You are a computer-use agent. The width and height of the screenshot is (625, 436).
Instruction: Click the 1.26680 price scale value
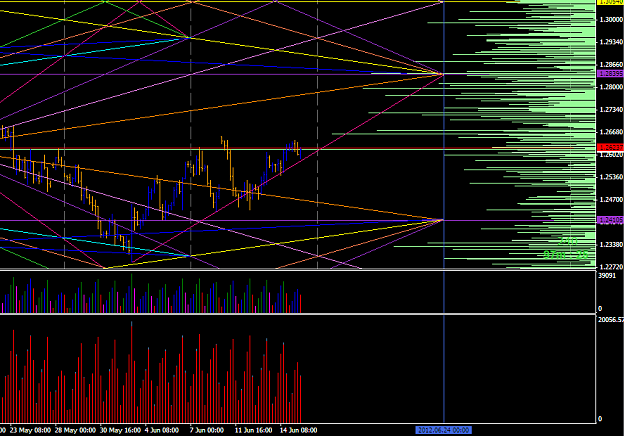[x=611, y=132]
